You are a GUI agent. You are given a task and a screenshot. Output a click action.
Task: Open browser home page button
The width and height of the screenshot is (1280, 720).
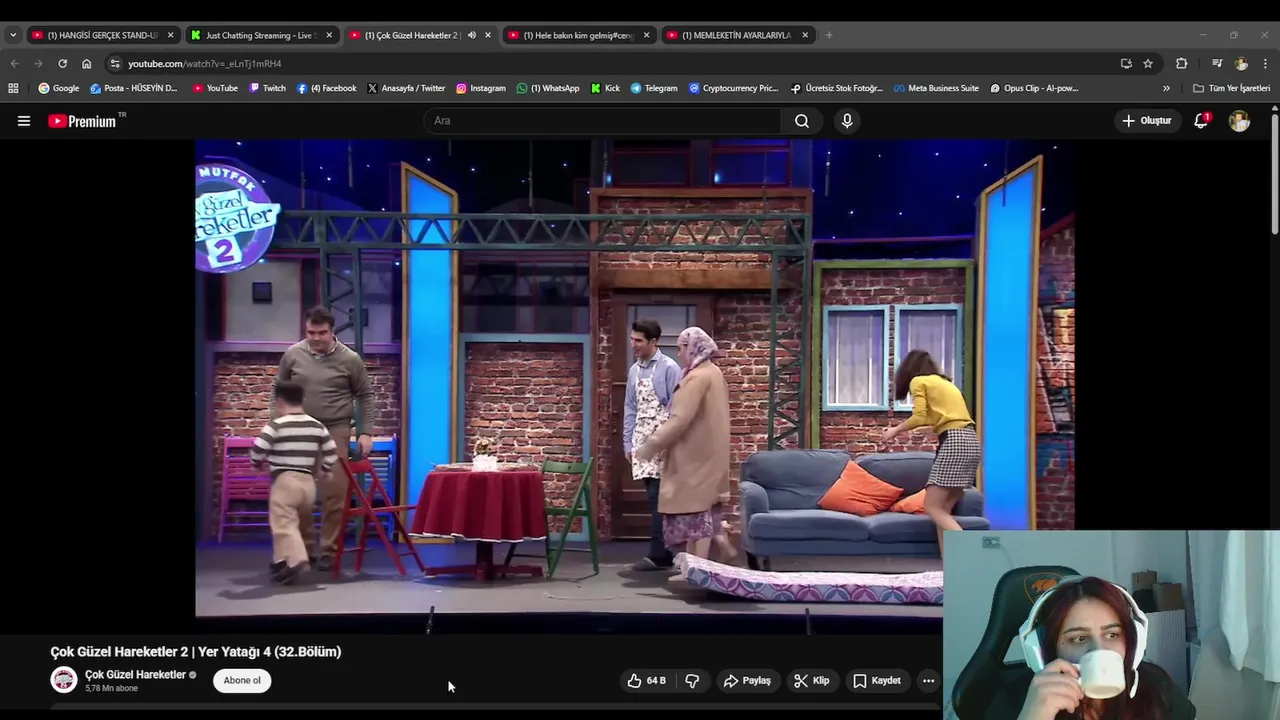86,63
